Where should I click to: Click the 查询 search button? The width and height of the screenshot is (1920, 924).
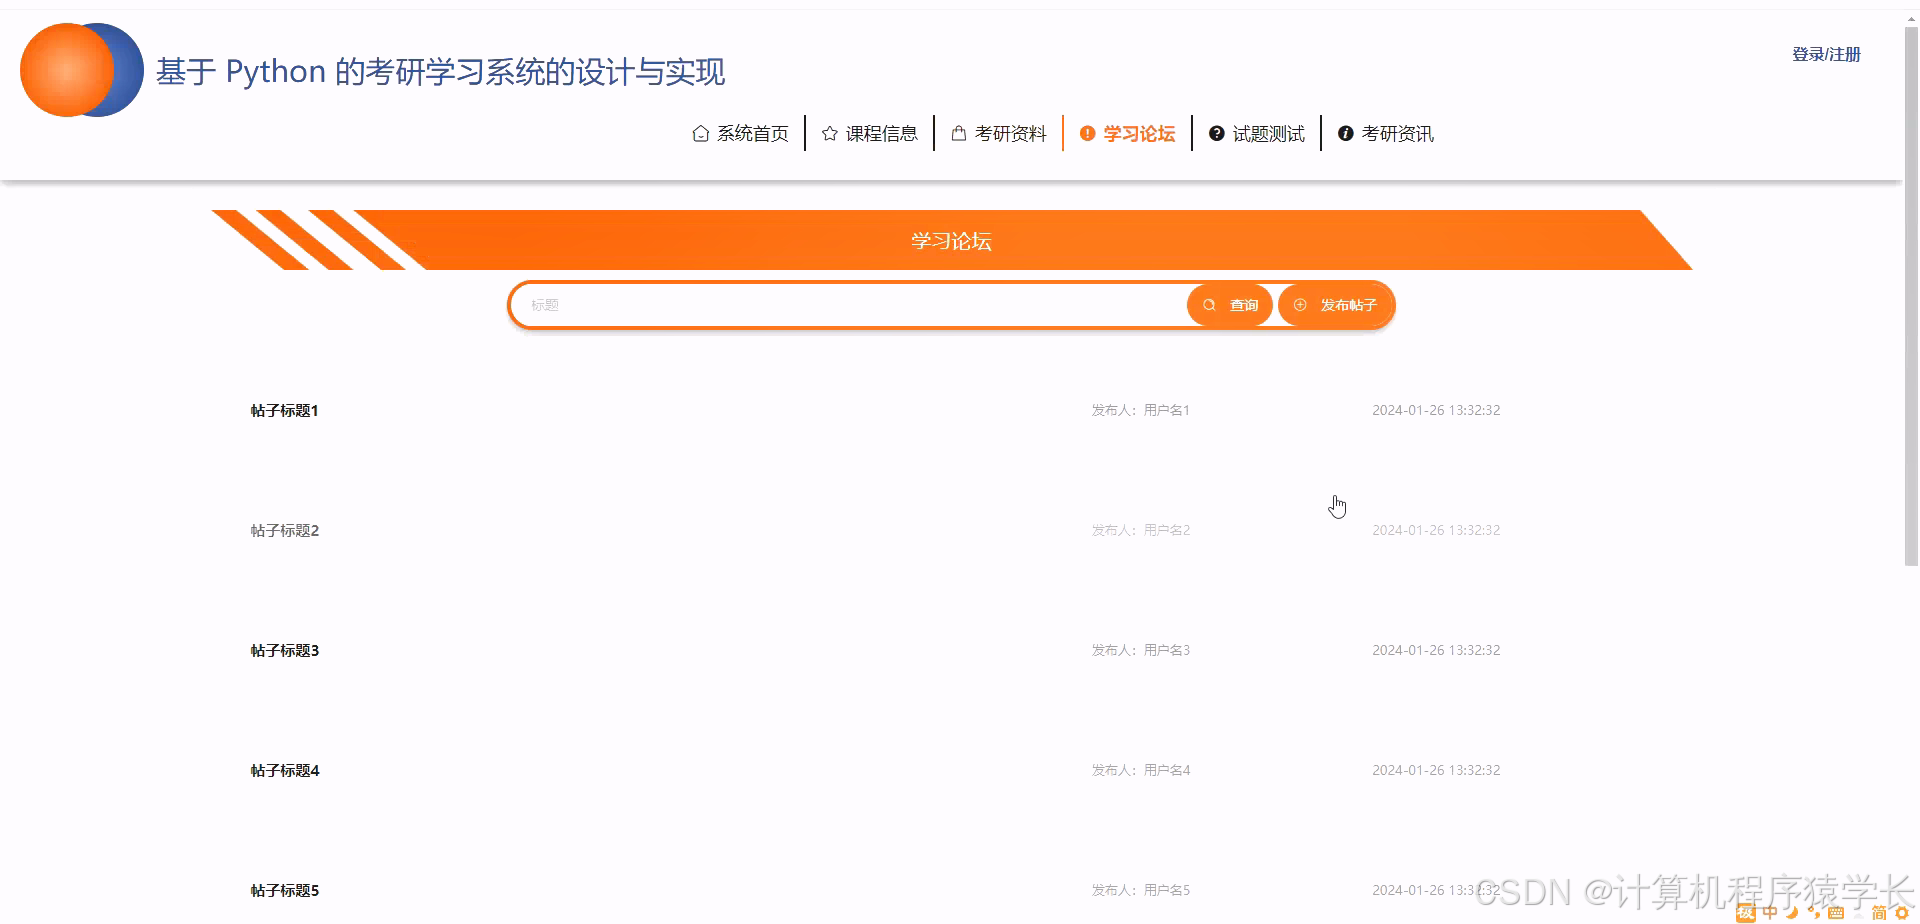point(1230,305)
